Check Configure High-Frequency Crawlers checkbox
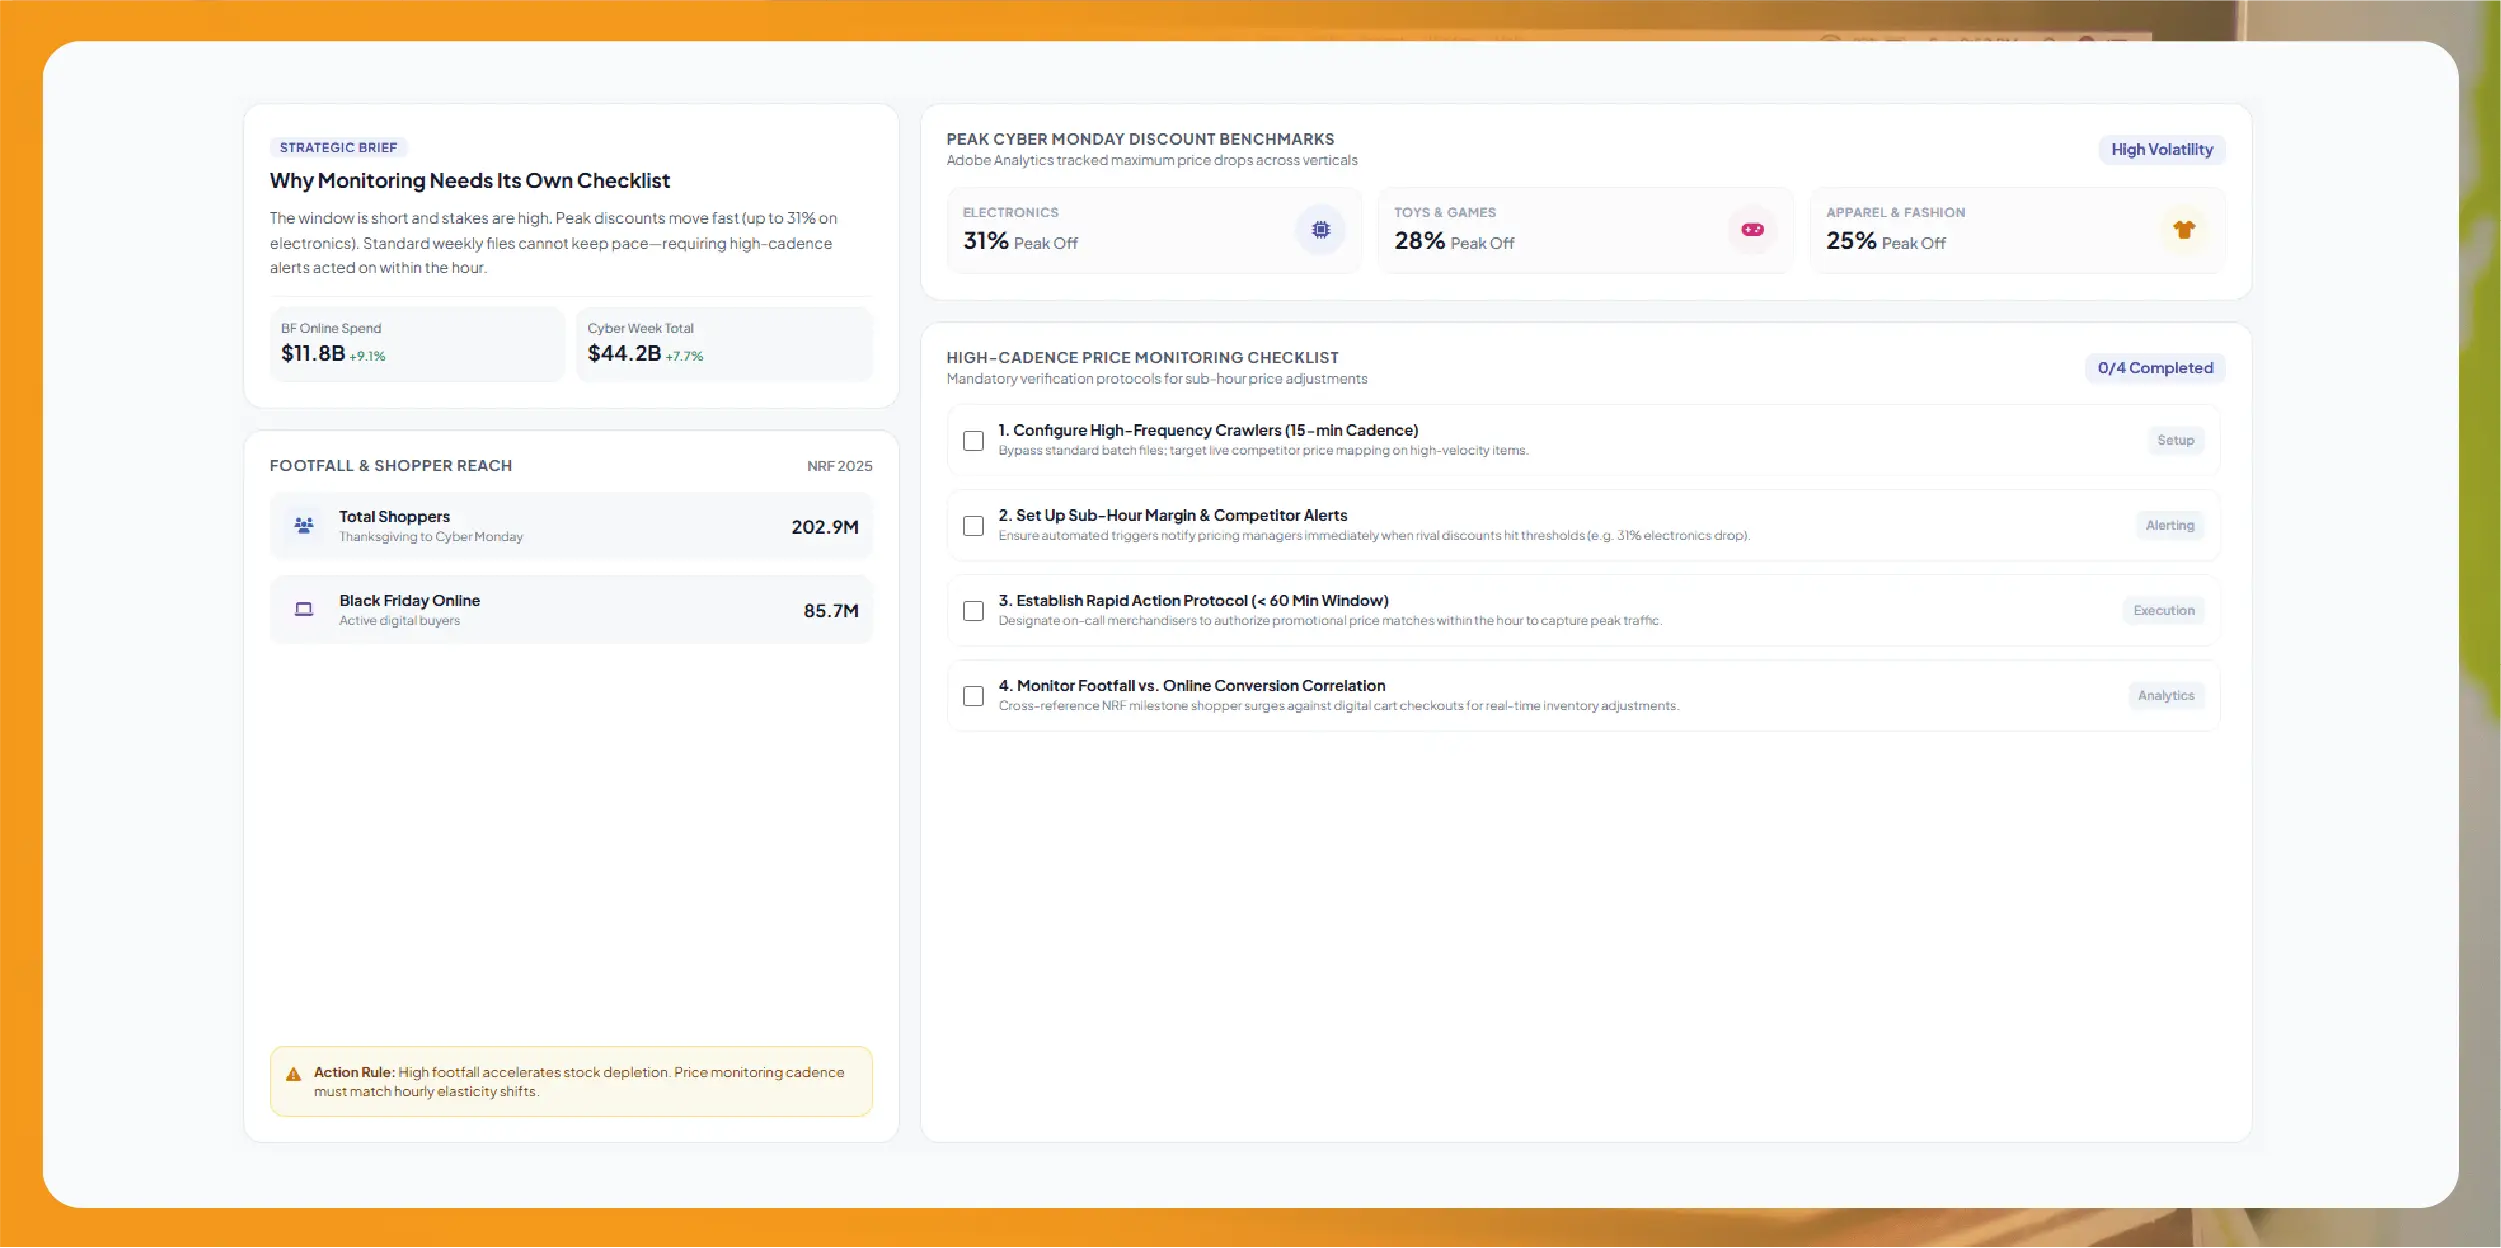This screenshot has width=2501, height=1248. (973, 441)
